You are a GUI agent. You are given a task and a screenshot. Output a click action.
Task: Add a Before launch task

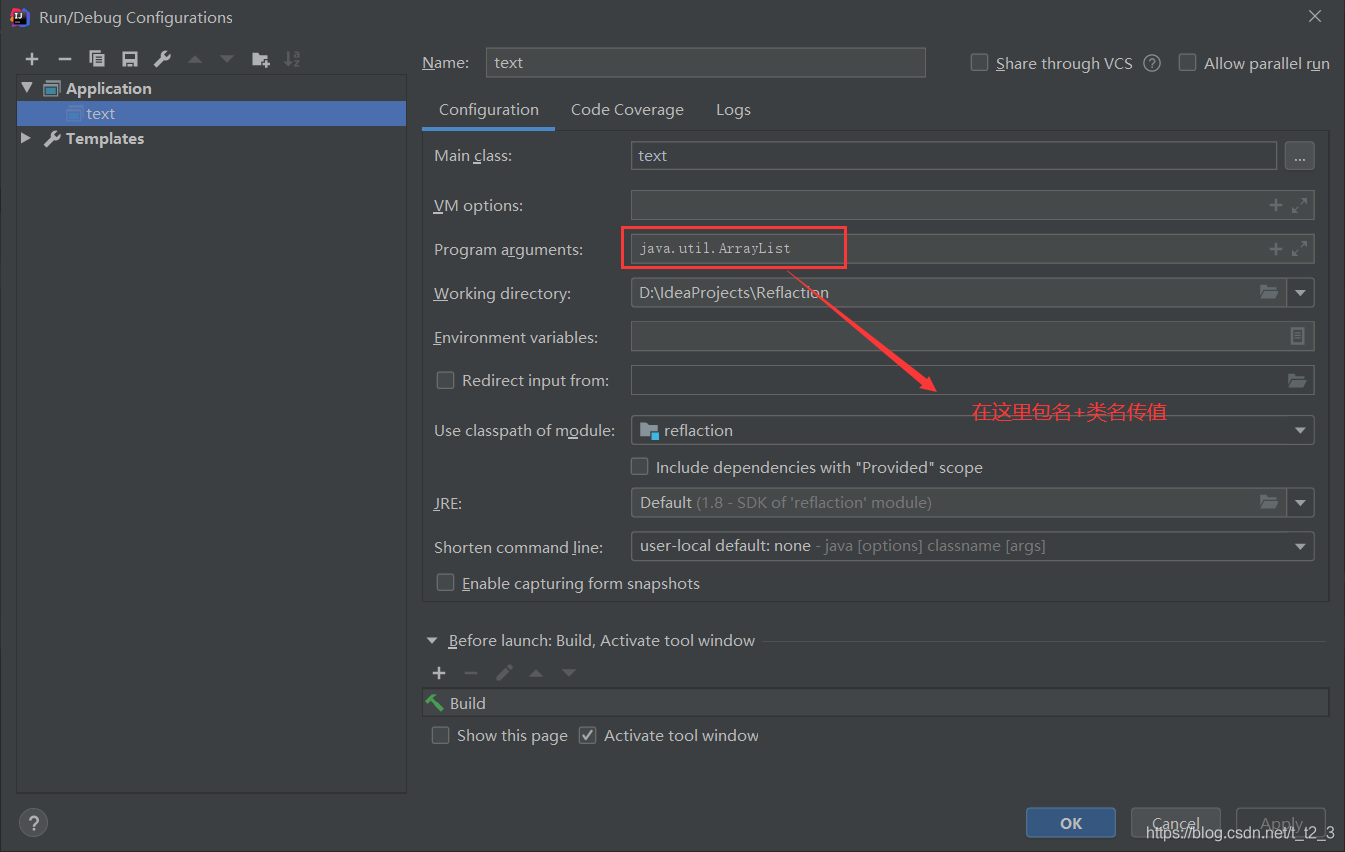pos(438,673)
